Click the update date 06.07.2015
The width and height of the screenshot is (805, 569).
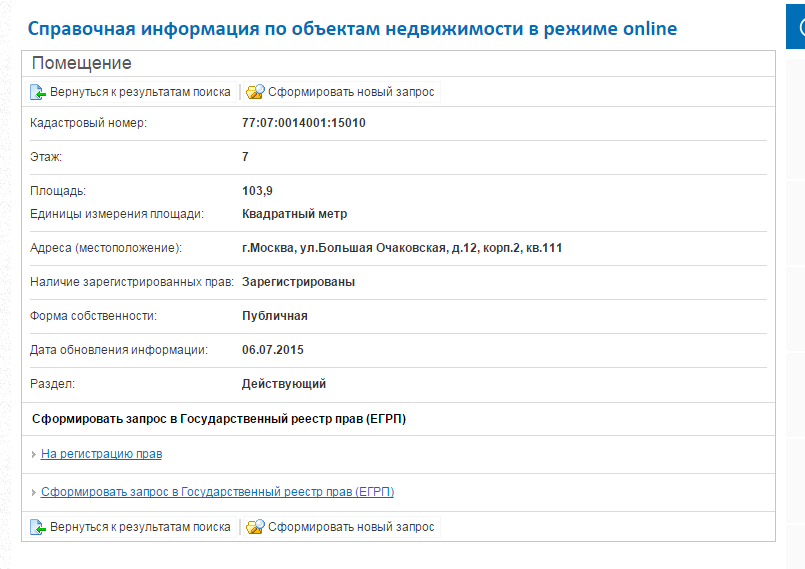click(x=272, y=350)
